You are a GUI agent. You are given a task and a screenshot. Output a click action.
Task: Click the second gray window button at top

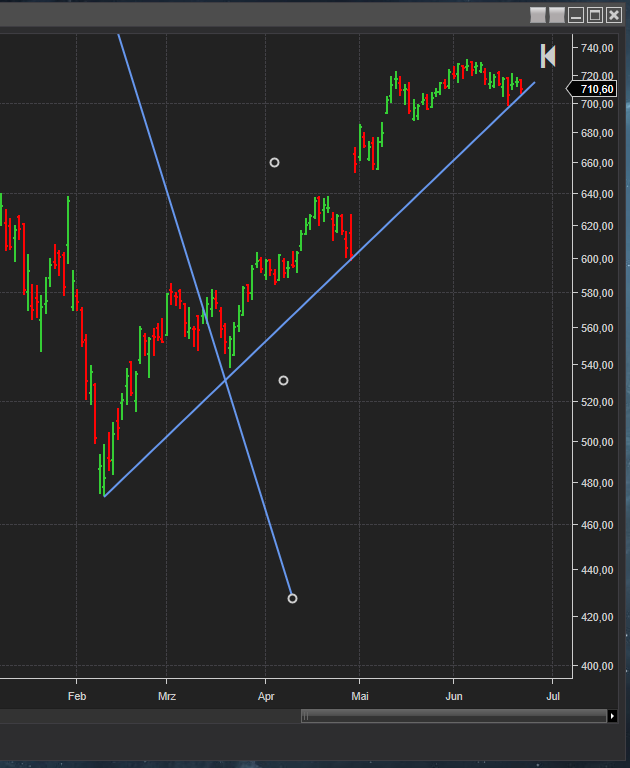coord(557,15)
